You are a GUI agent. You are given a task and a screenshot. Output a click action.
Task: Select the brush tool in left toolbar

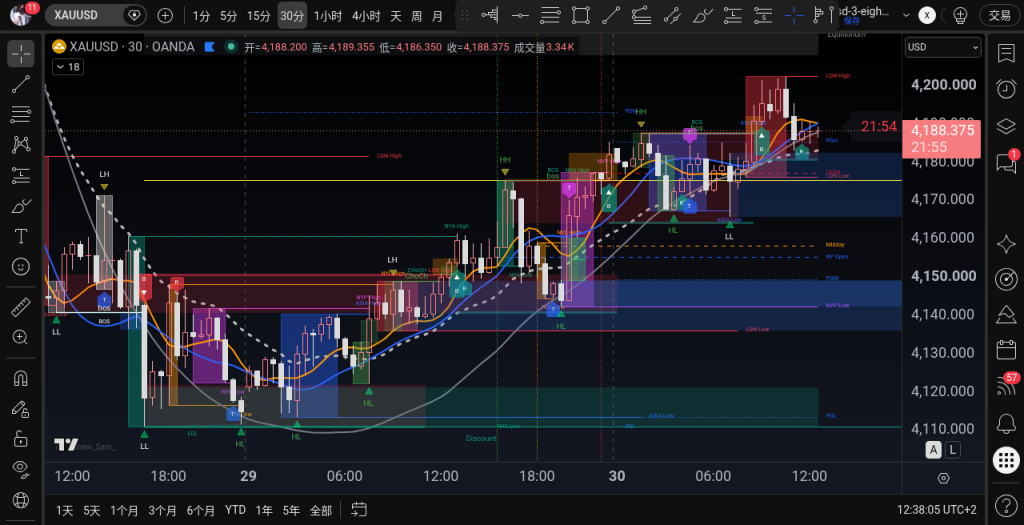coord(21,206)
